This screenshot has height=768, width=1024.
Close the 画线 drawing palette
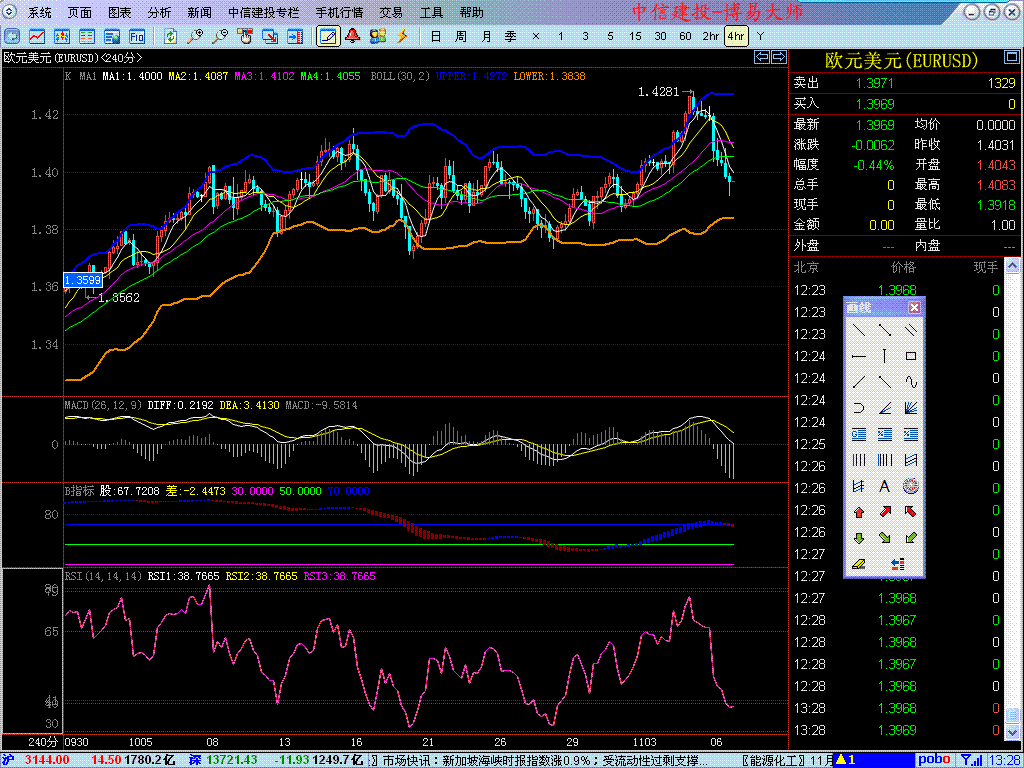[x=914, y=308]
